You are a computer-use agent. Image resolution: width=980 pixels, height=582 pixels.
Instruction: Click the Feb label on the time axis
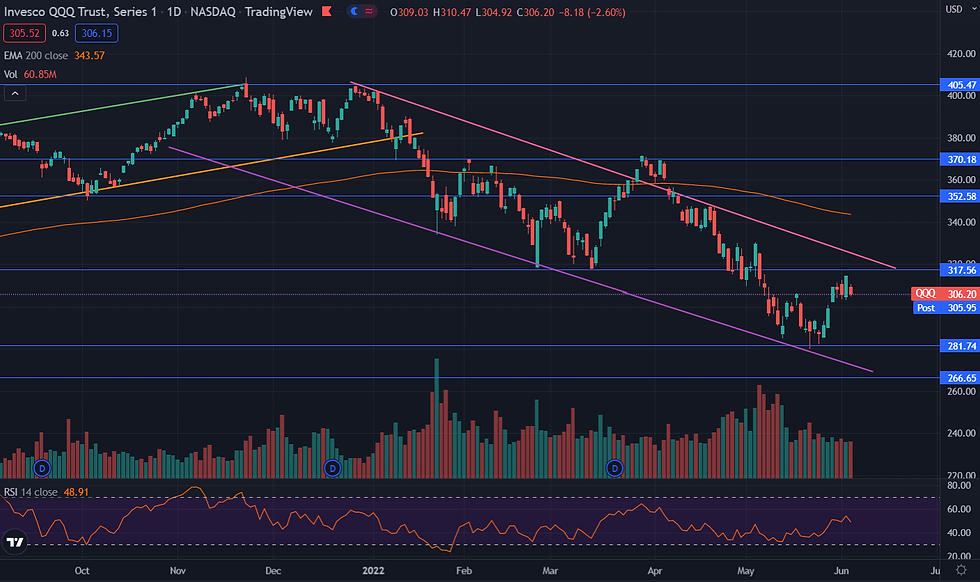[x=464, y=571]
